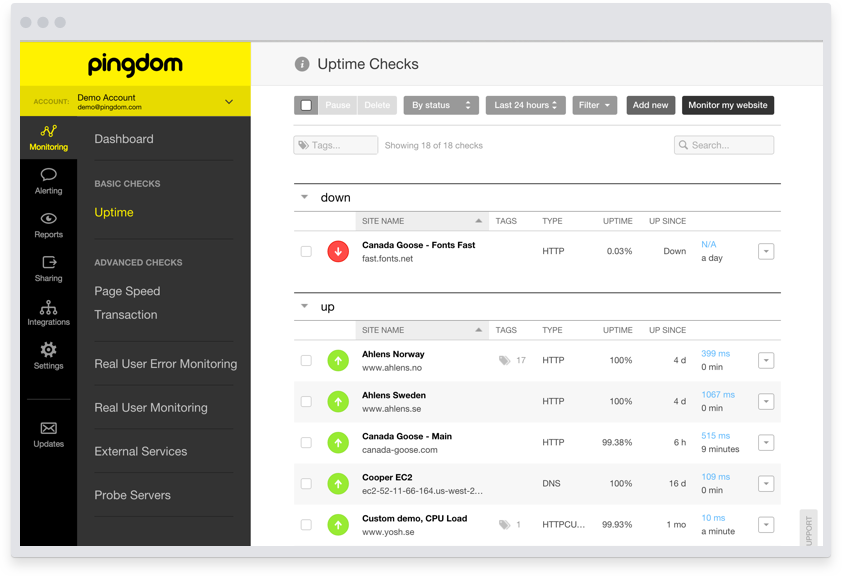This screenshot has width=842, height=576.
Task: Open the Settings gear icon
Action: [x=48, y=350]
